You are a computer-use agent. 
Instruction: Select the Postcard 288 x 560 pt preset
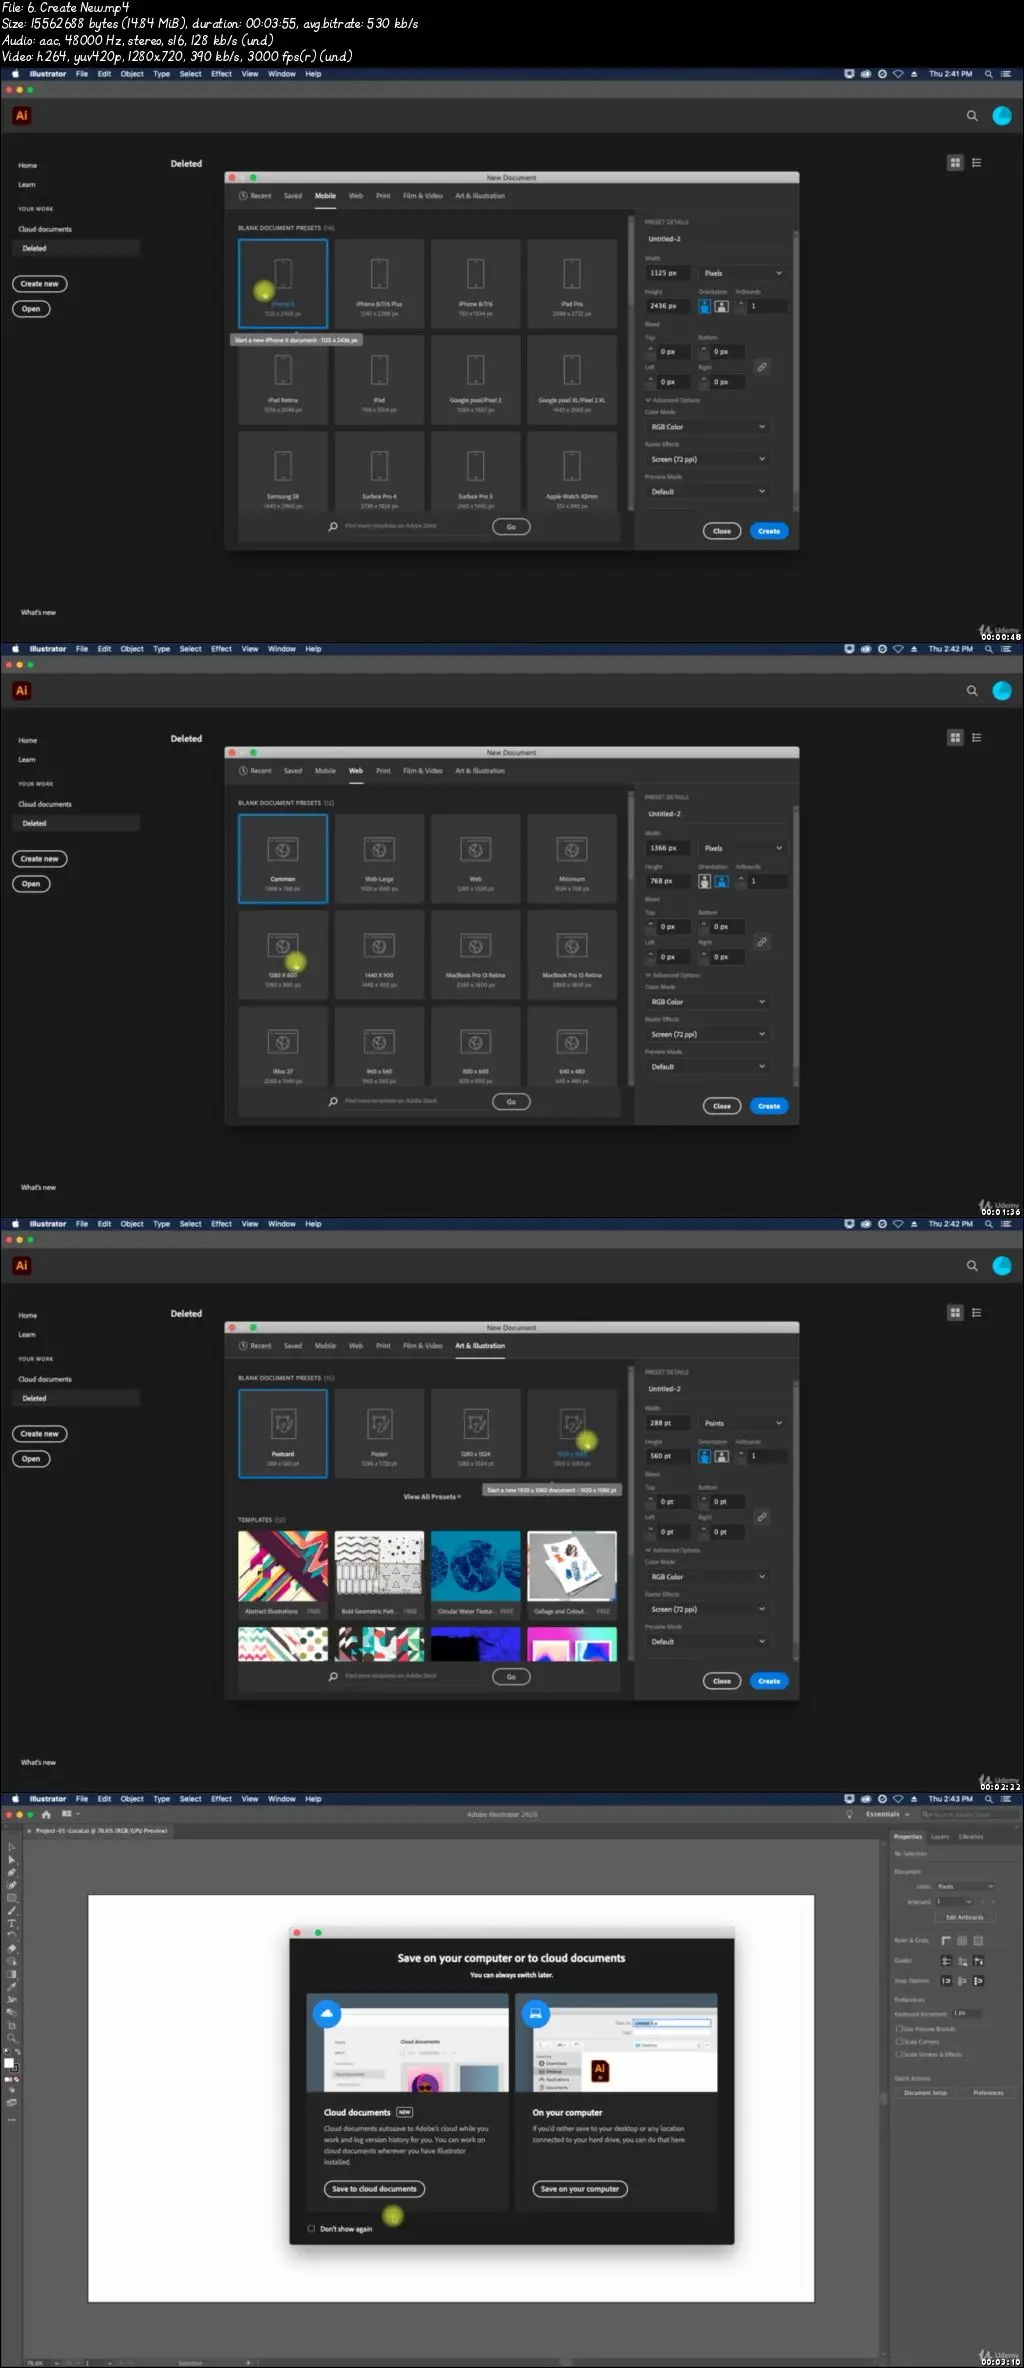(x=283, y=1433)
